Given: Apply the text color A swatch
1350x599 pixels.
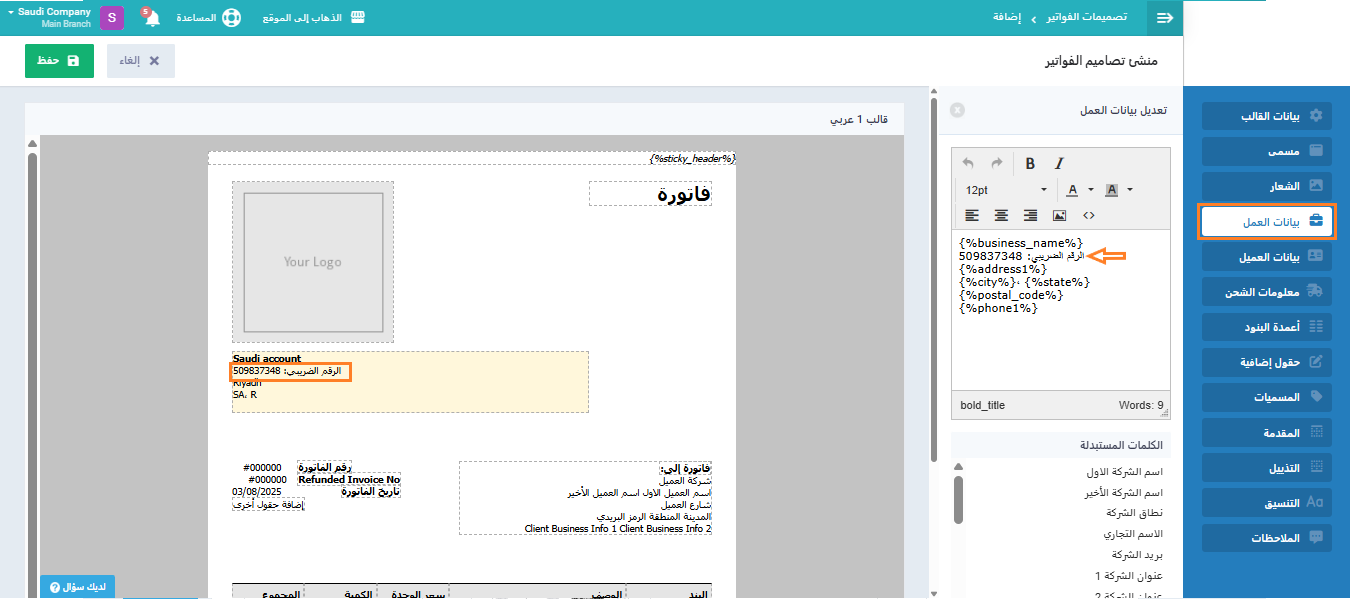Looking at the screenshot, I should pos(1072,190).
